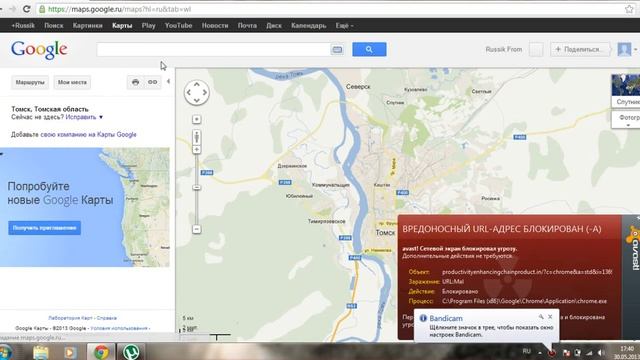640x360 pixels.
Task: Click the Тимирязевское label on the map
Action: coord(327,221)
